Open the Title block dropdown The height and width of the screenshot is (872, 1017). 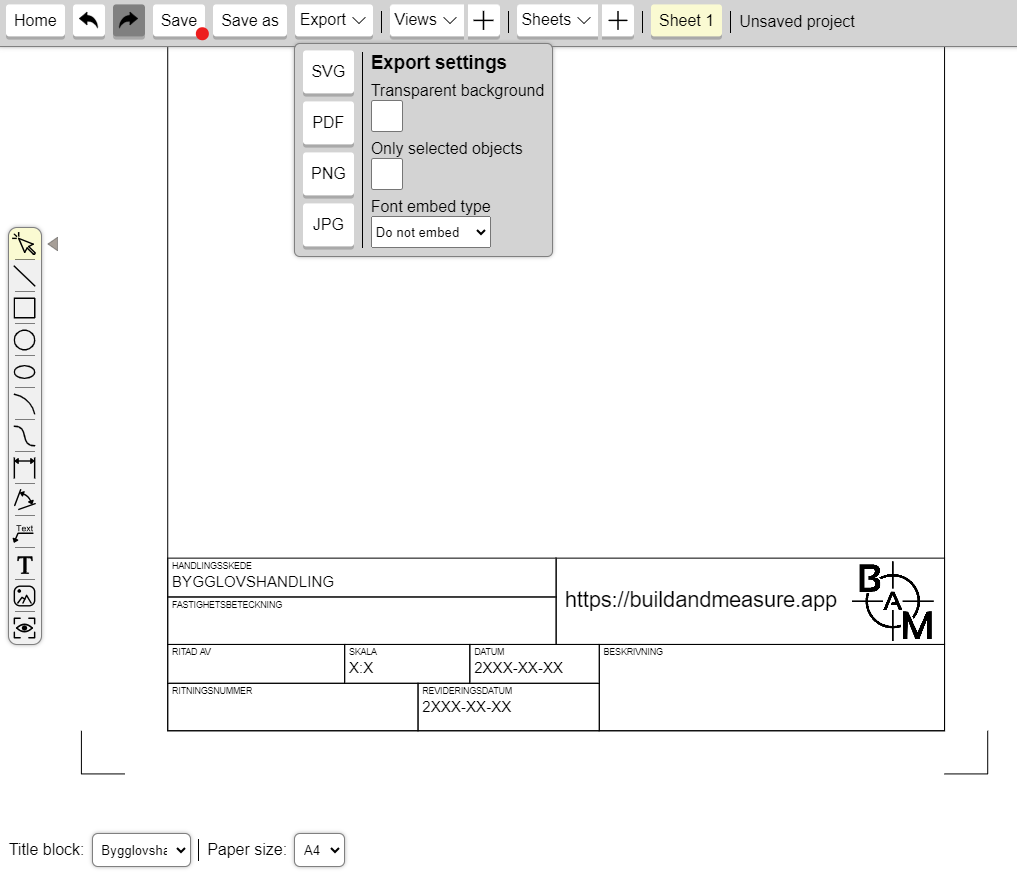(141, 850)
